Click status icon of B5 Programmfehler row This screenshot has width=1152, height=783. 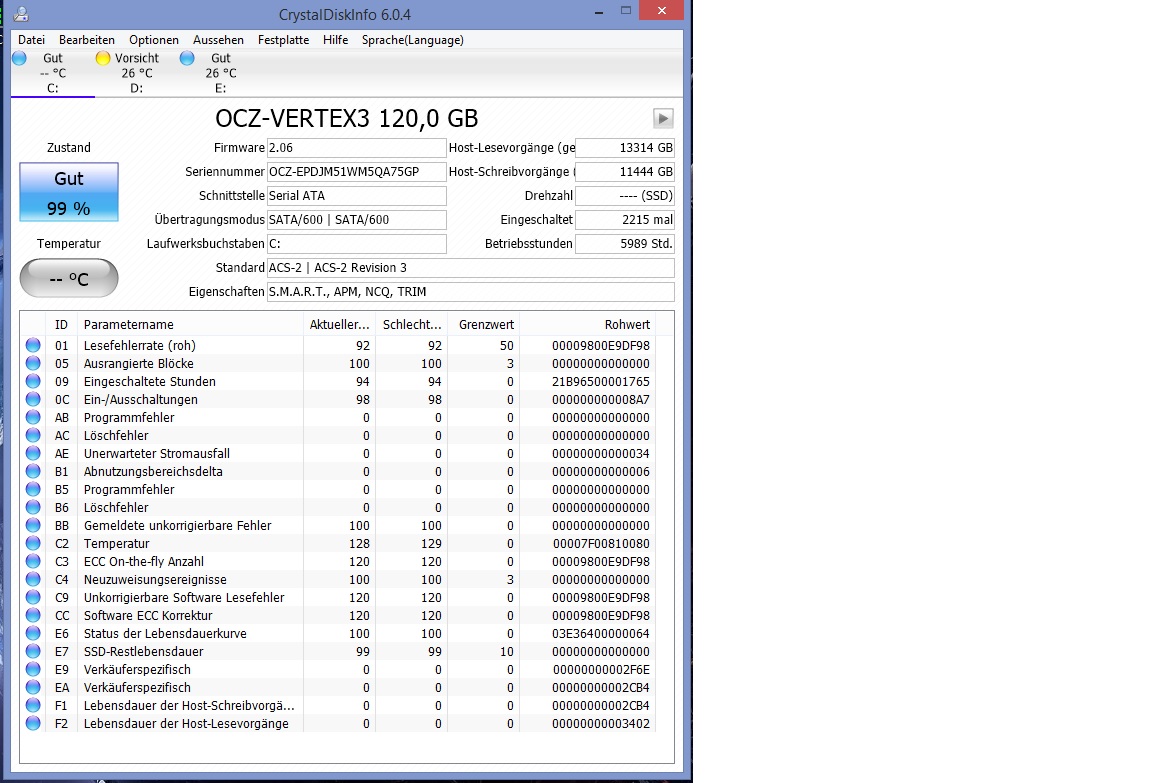[33, 489]
